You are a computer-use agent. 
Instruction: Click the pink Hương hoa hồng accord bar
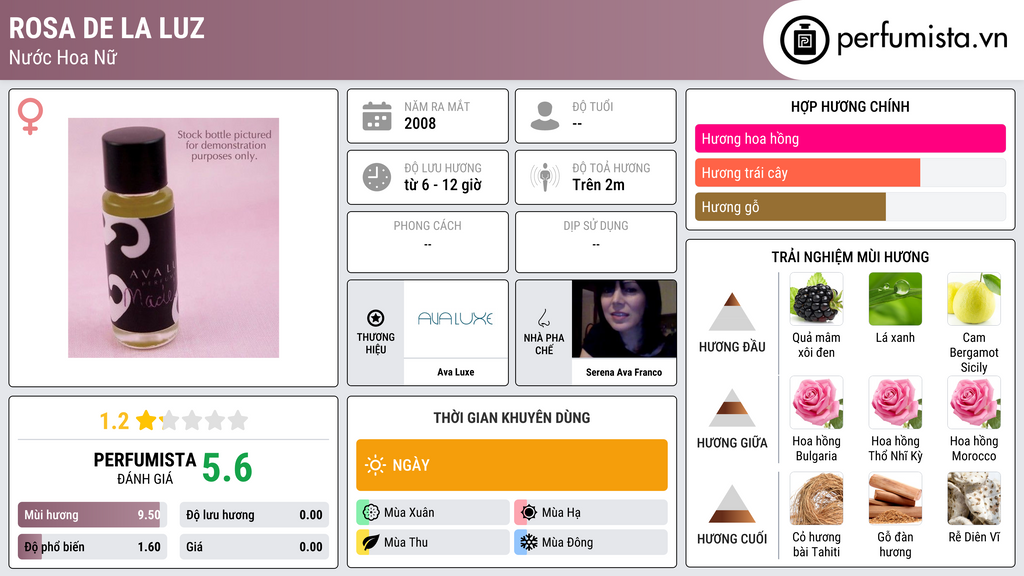tap(850, 138)
